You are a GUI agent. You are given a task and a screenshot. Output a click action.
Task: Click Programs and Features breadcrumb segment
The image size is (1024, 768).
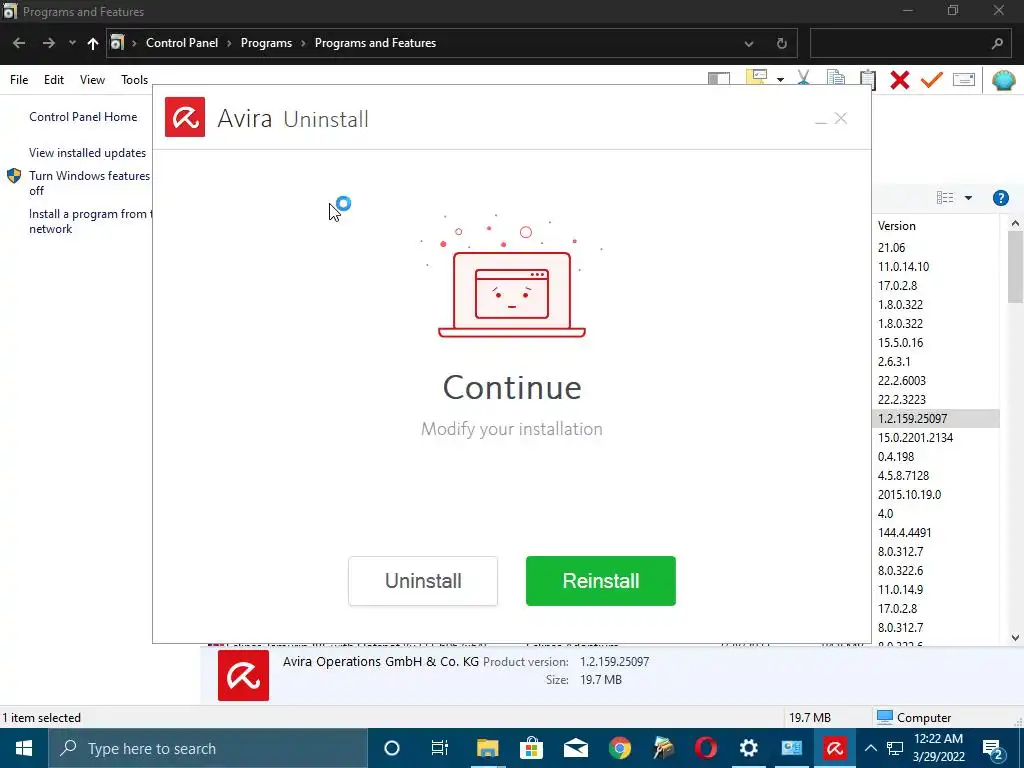pos(375,43)
